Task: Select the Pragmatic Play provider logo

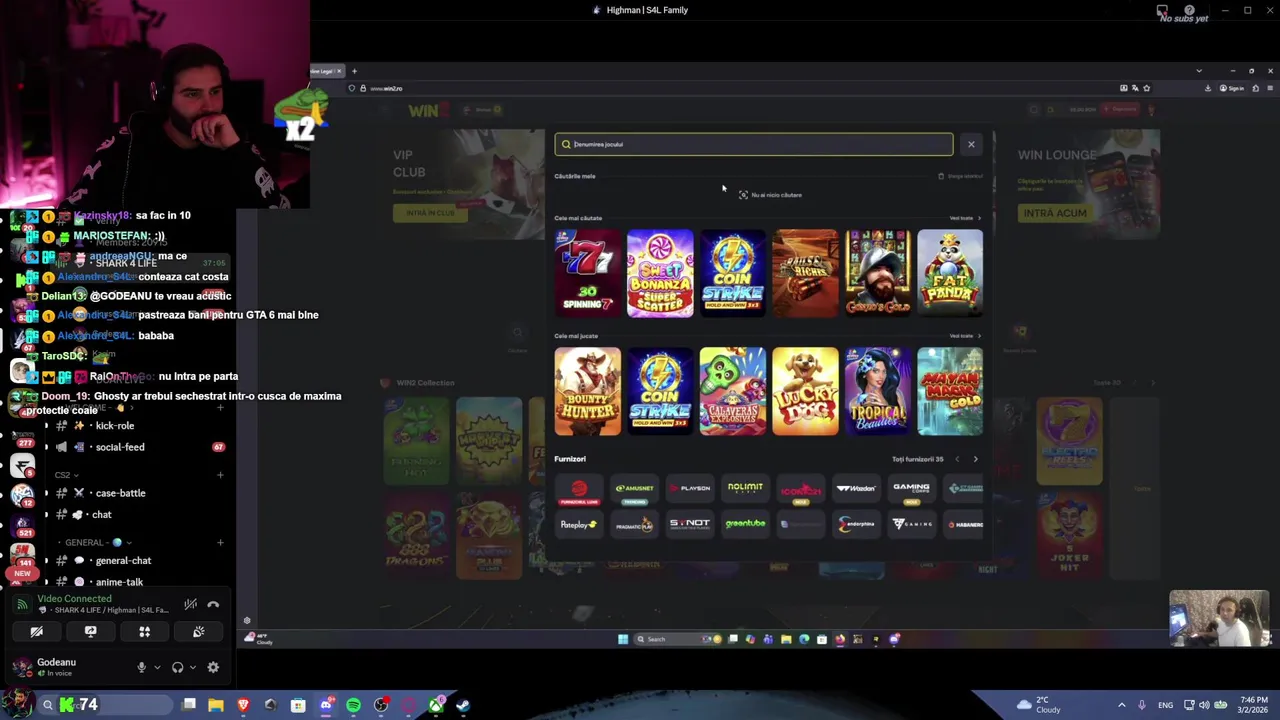Action: click(x=634, y=524)
